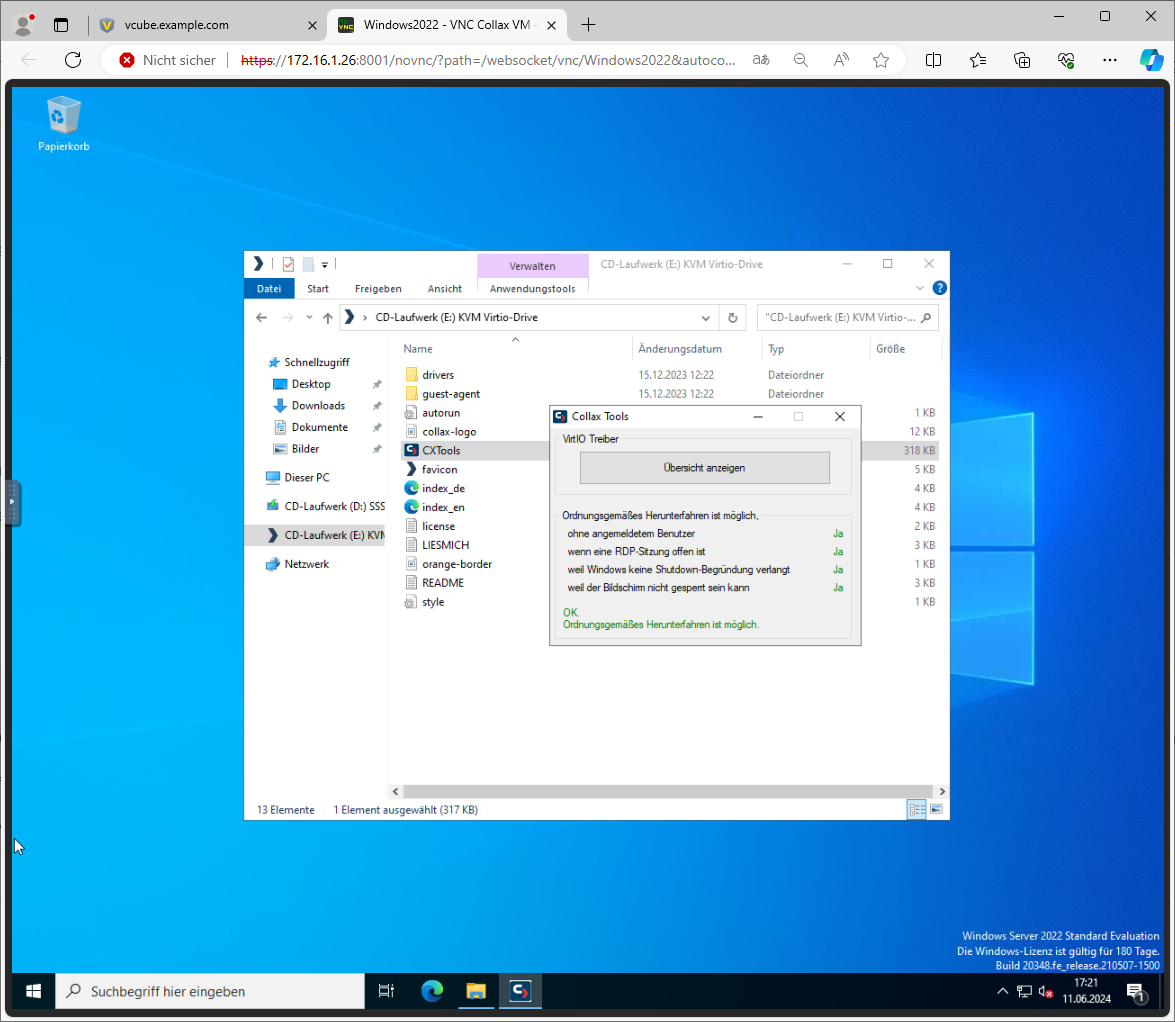Switch to the vcube.example.com tab
This screenshot has width=1175, height=1022.
[x=208, y=25]
